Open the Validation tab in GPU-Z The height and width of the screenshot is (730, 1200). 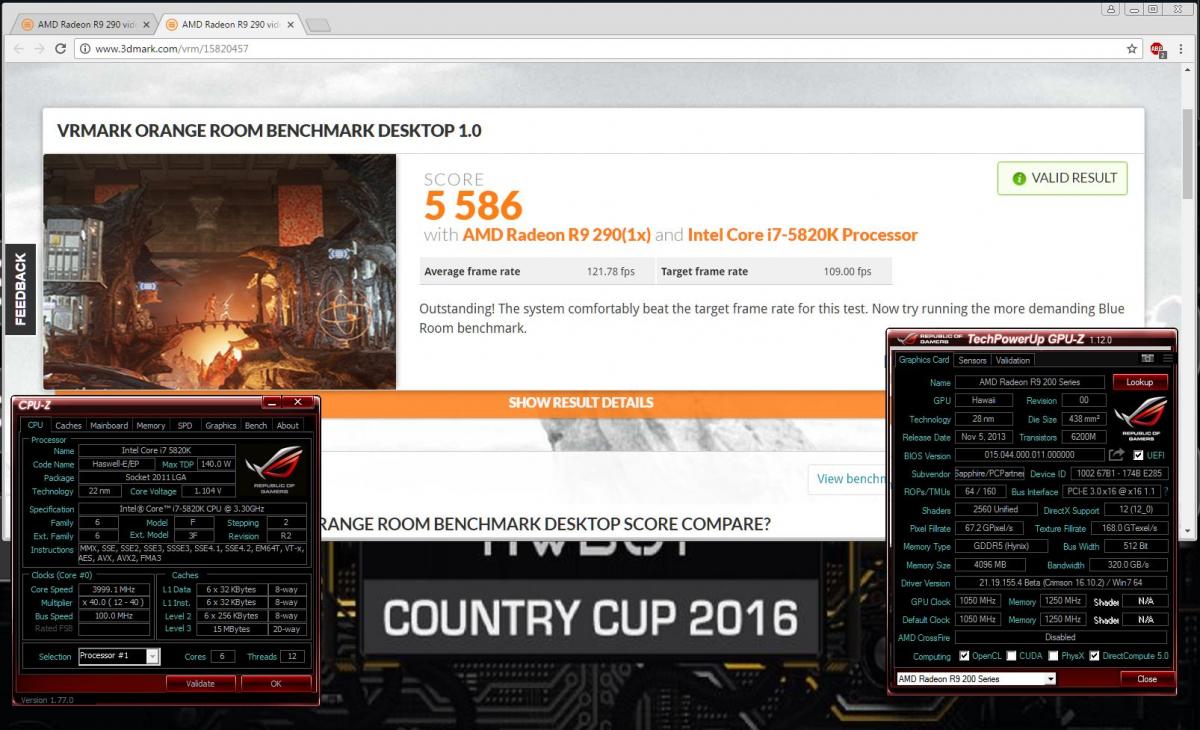pyautogui.click(x=1014, y=360)
